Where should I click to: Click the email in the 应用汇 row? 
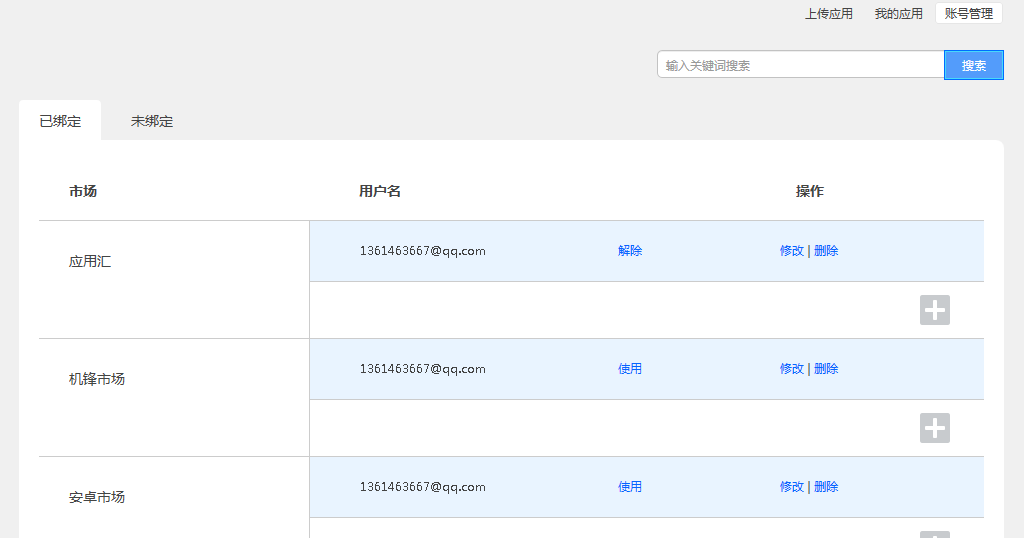point(423,251)
